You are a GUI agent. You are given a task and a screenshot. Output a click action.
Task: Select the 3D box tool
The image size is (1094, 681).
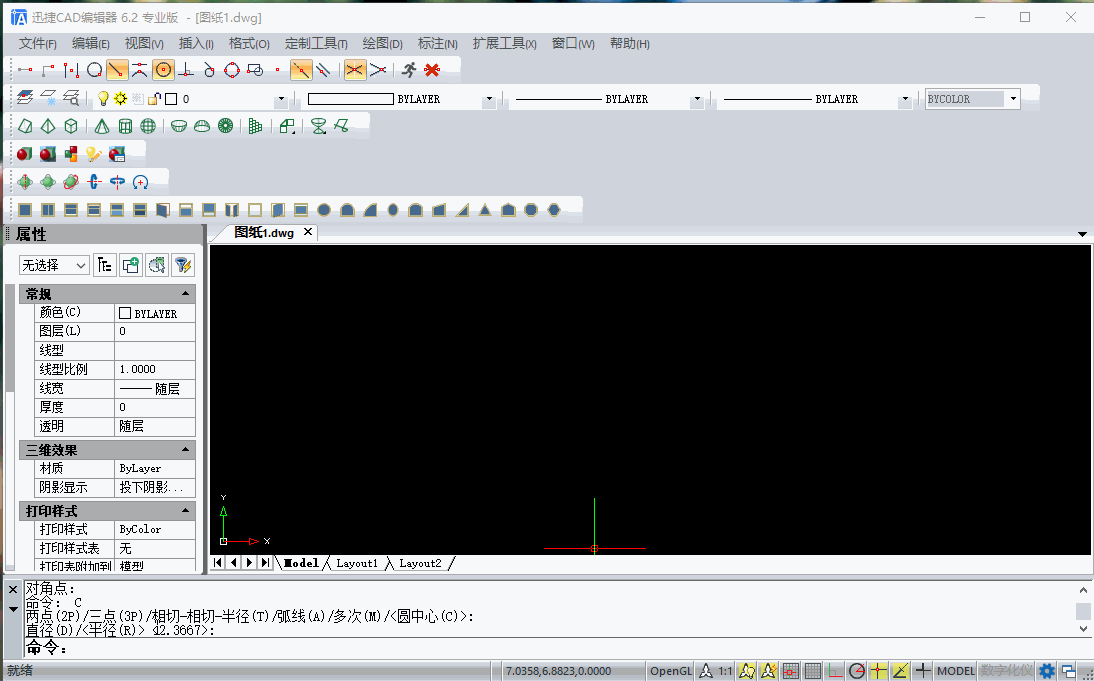(x=71, y=126)
